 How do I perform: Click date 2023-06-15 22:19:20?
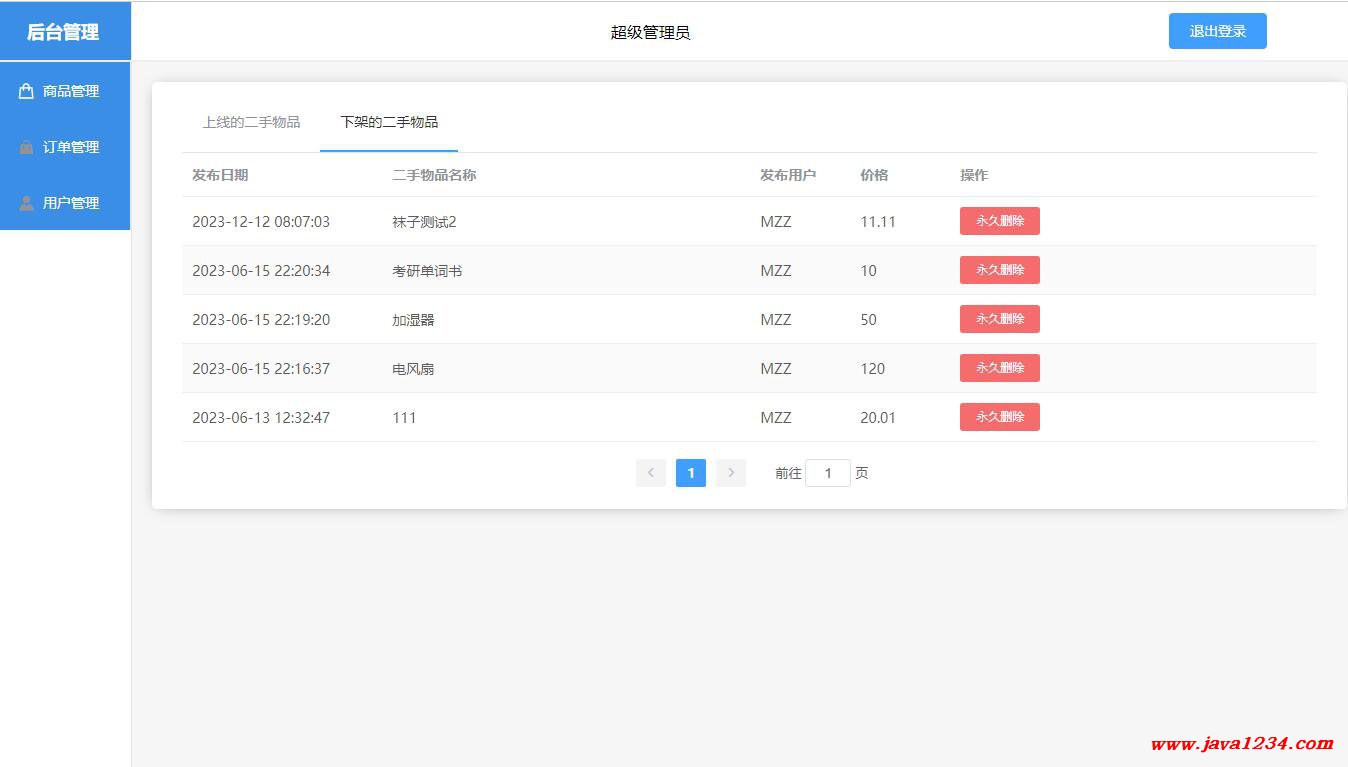[261, 320]
